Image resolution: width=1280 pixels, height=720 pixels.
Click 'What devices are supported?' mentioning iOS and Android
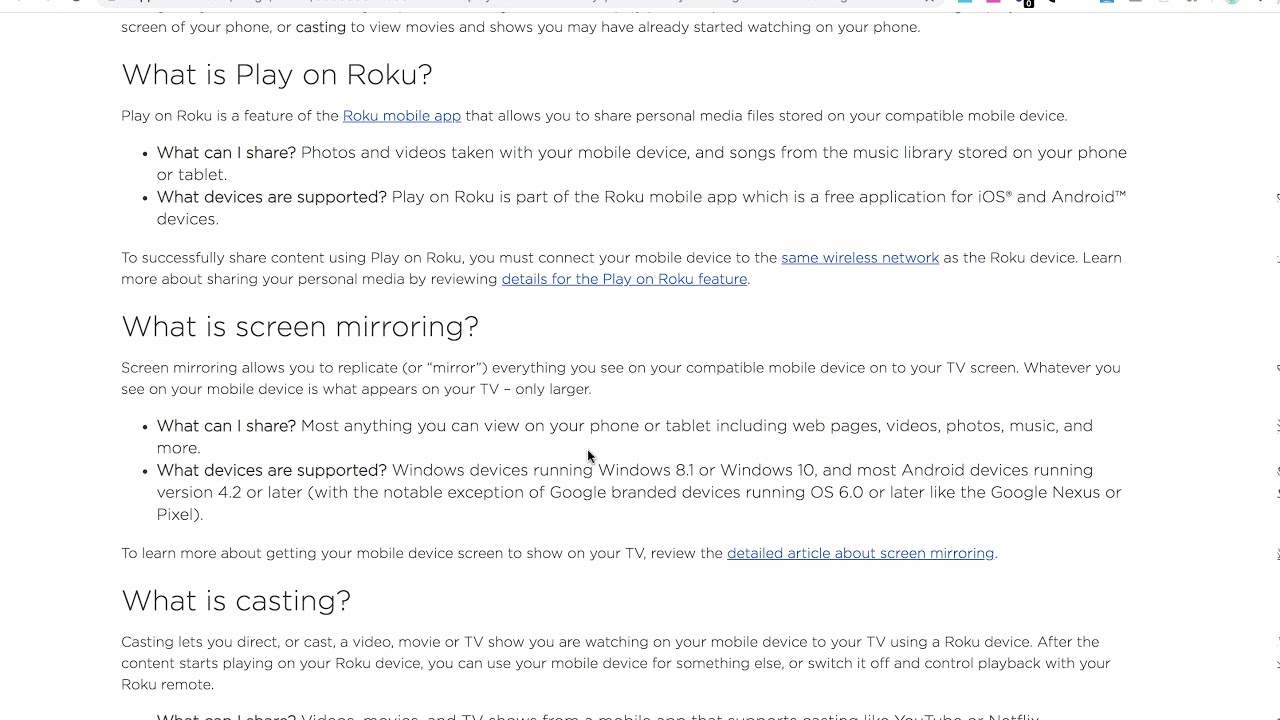[271, 197]
